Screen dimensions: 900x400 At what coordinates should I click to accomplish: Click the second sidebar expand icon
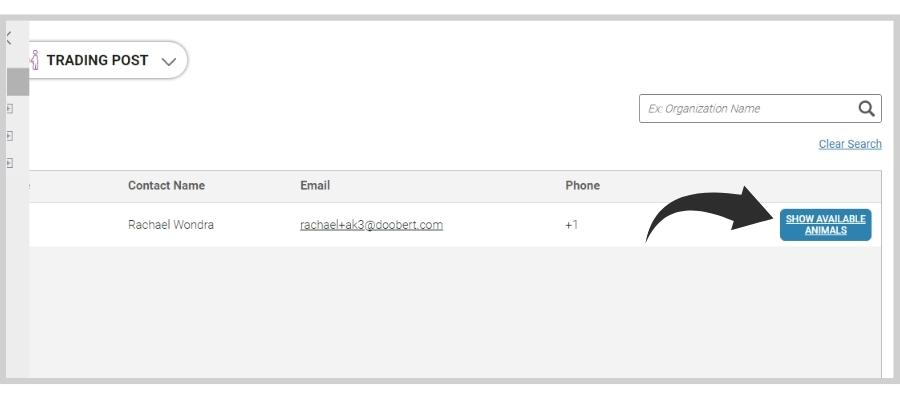(9, 134)
